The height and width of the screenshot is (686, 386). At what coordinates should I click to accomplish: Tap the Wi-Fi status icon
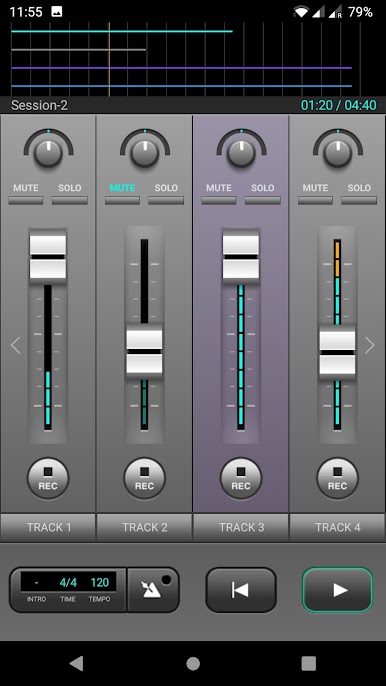click(x=301, y=12)
